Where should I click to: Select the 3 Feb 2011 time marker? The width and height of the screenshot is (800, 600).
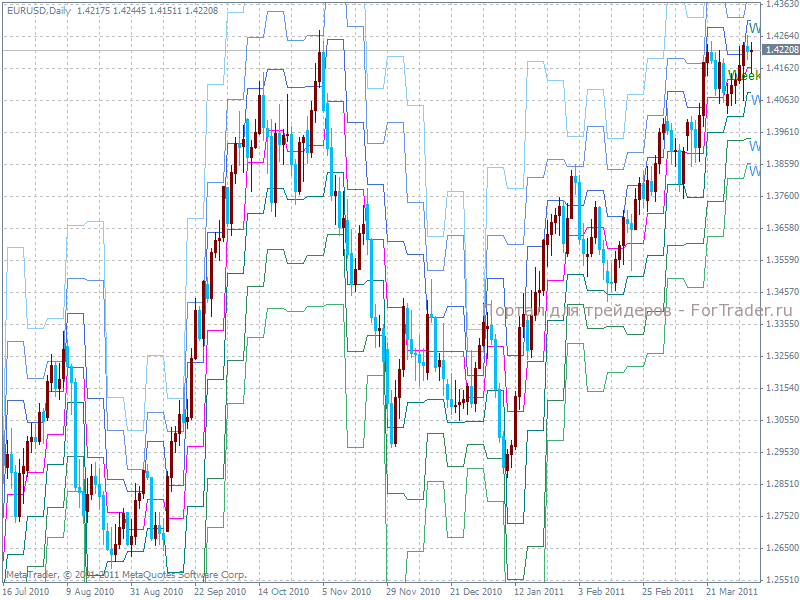pyautogui.click(x=602, y=591)
